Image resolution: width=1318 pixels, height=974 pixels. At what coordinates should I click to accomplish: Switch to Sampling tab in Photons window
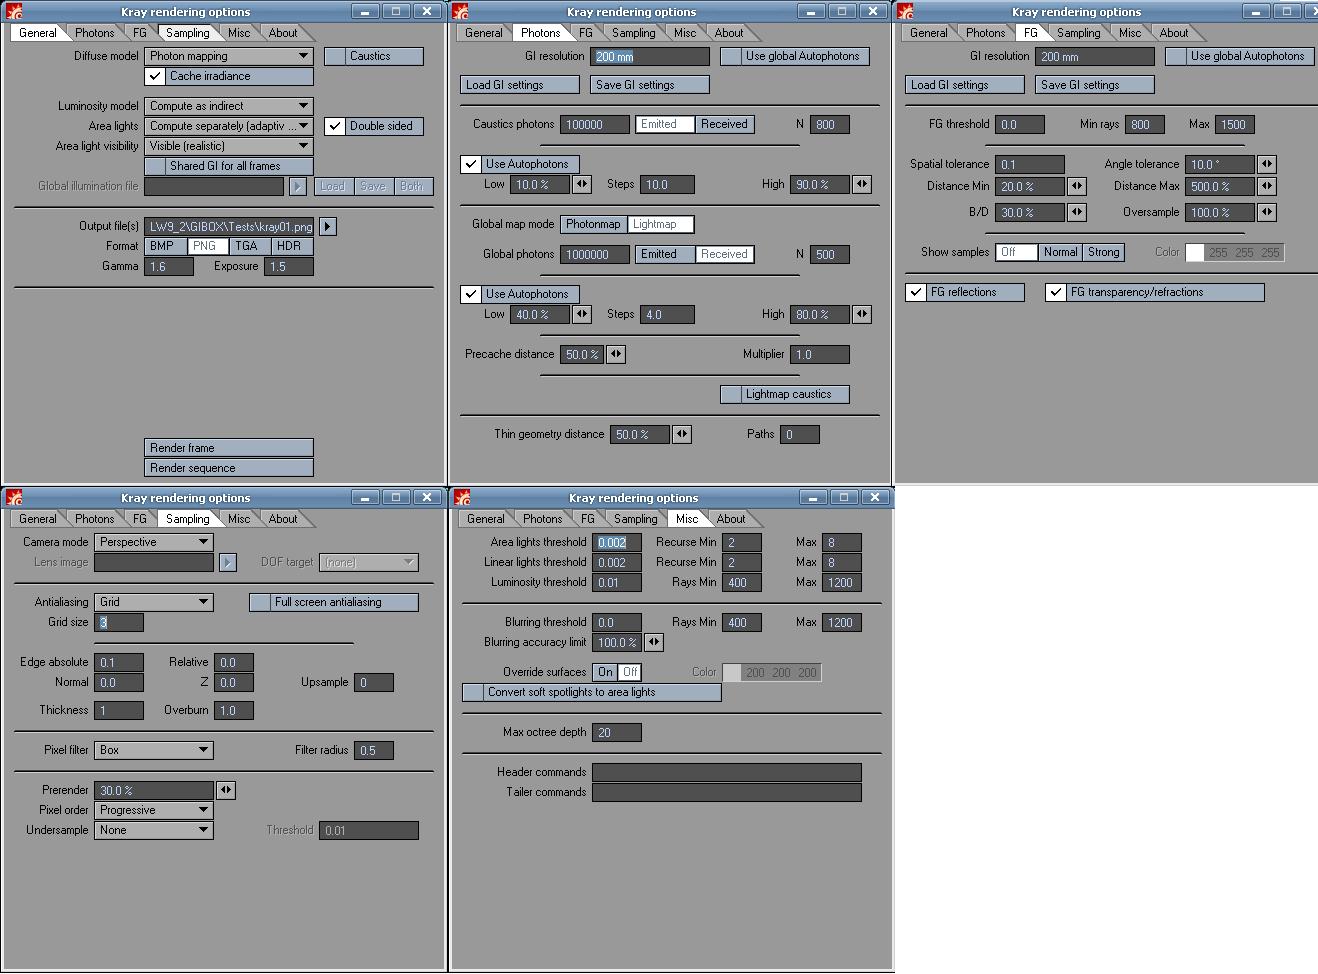(x=634, y=33)
